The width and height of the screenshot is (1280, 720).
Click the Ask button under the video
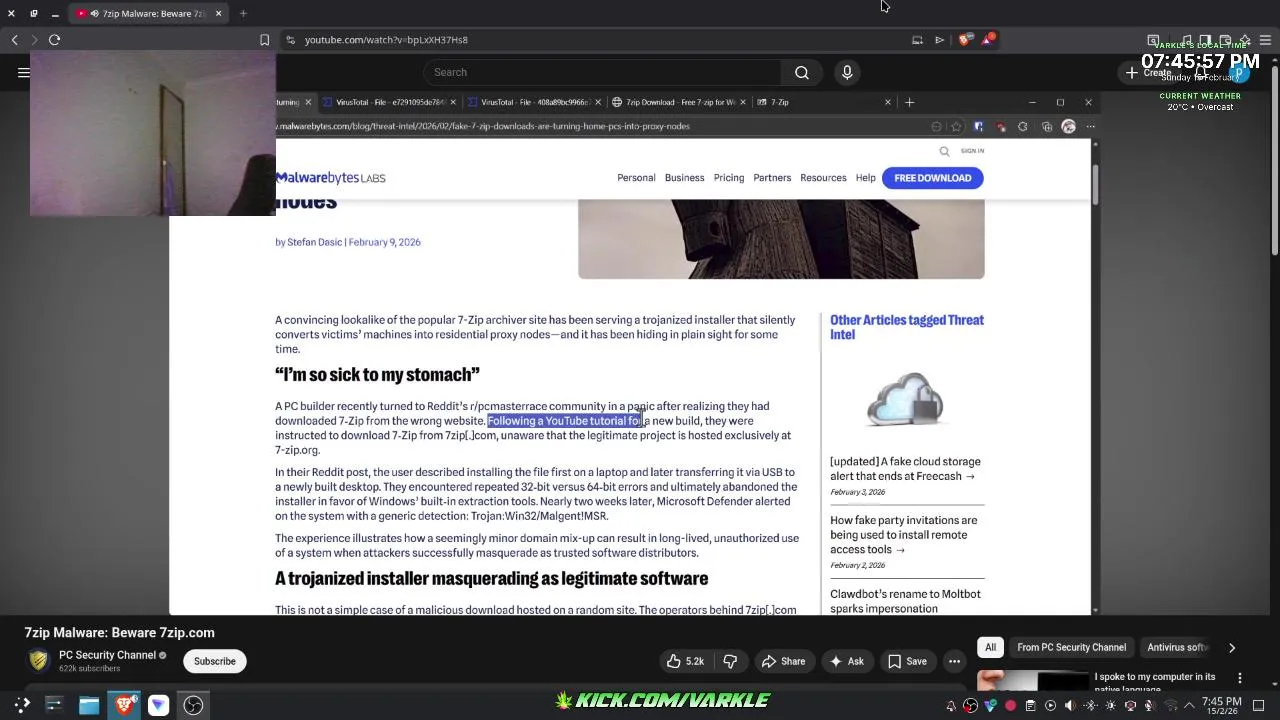846,661
